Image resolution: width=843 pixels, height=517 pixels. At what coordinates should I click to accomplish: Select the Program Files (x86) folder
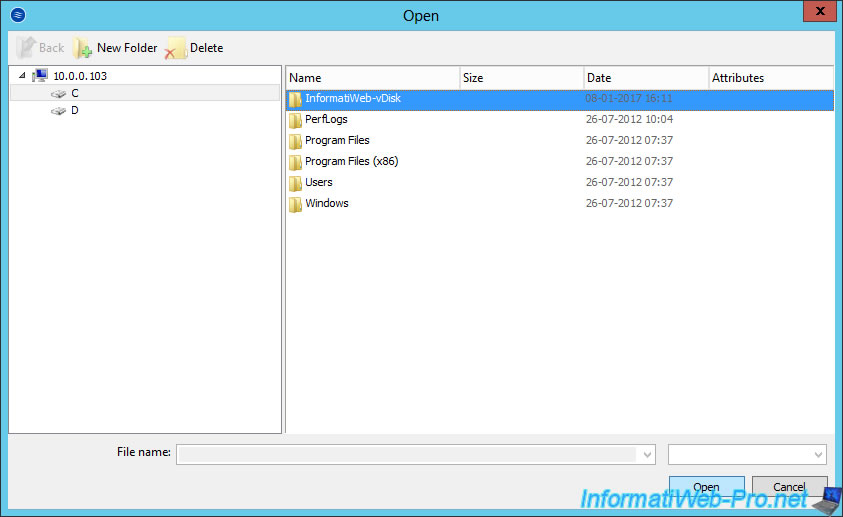click(351, 162)
